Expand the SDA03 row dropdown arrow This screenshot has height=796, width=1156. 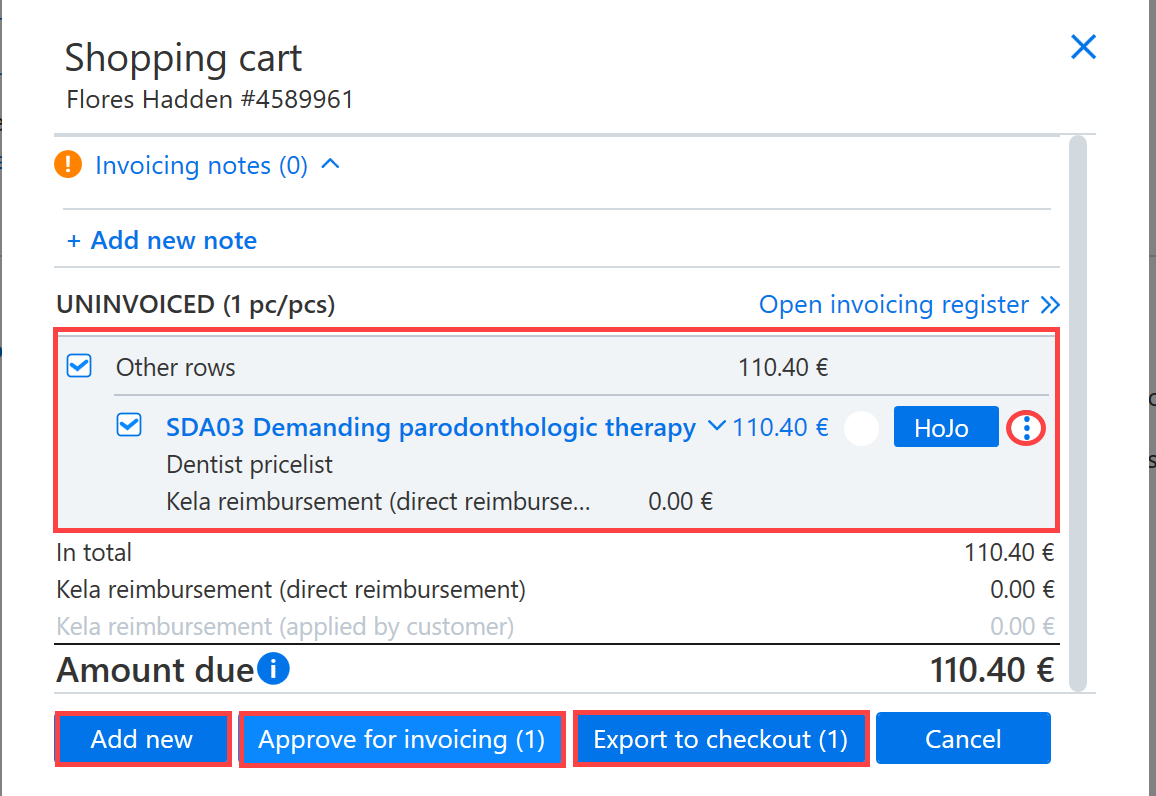click(717, 425)
